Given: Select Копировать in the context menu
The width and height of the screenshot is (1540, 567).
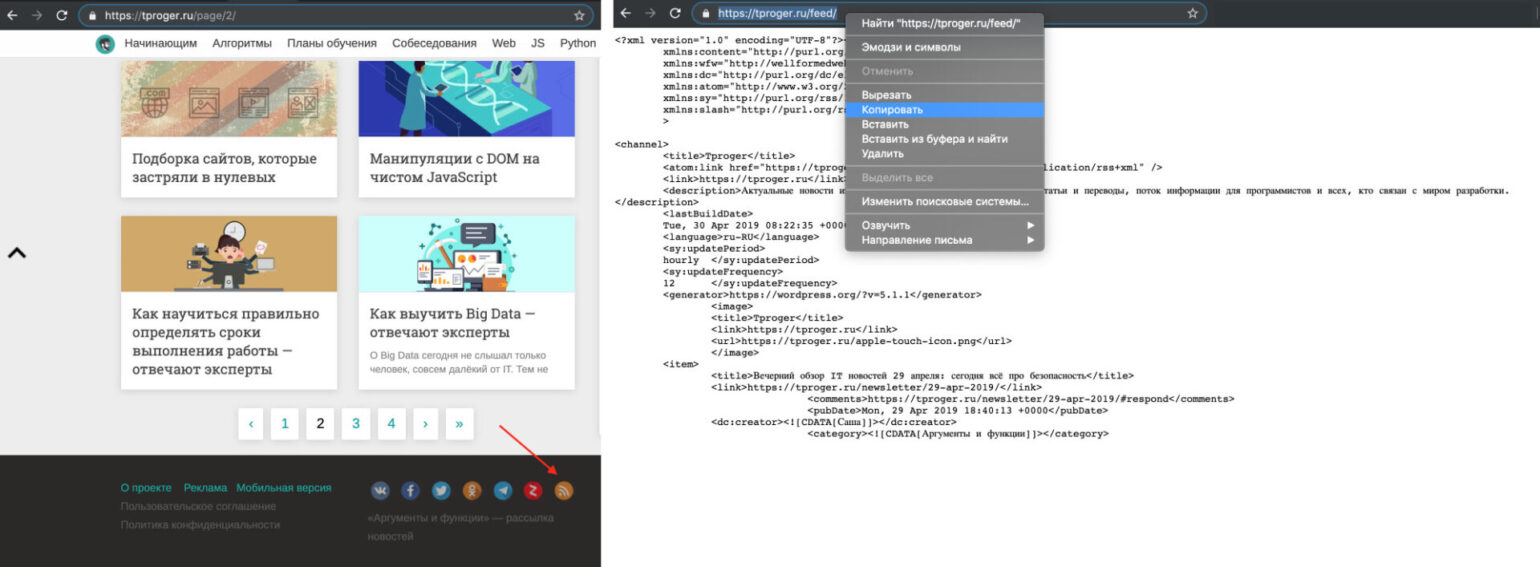Looking at the screenshot, I should [892, 110].
